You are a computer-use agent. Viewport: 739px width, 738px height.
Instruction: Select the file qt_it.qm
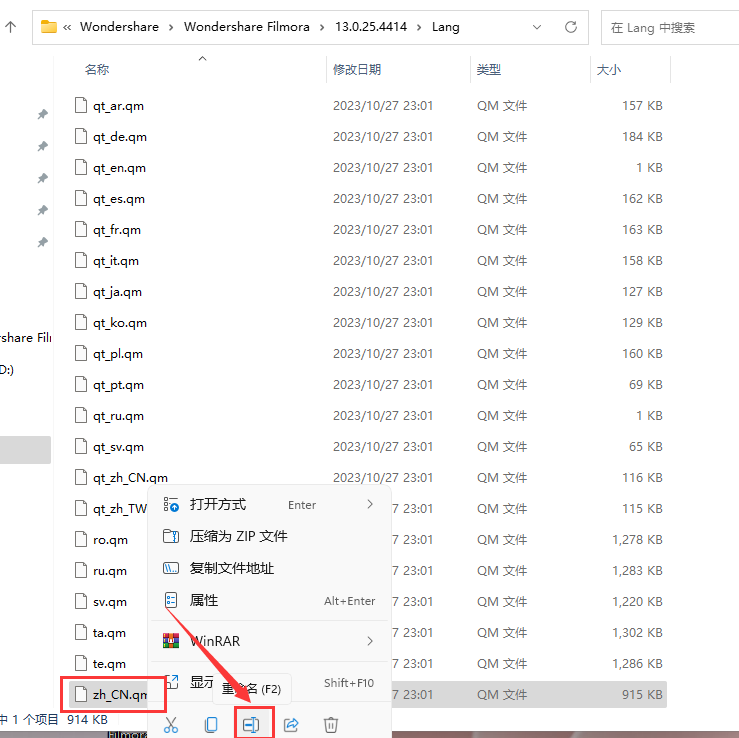pos(116,261)
